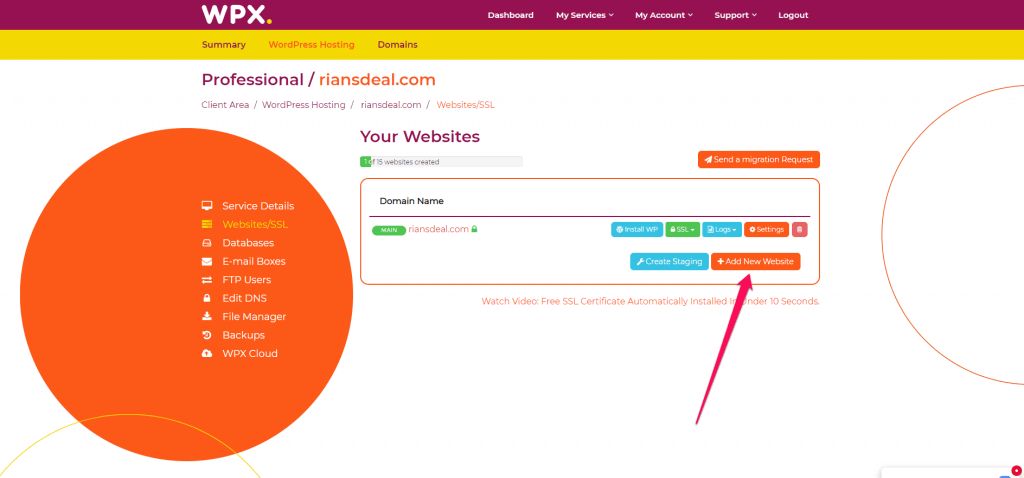The height and width of the screenshot is (478, 1024).
Task: Click the Websites/SSL breadcrumb
Action: click(466, 104)
